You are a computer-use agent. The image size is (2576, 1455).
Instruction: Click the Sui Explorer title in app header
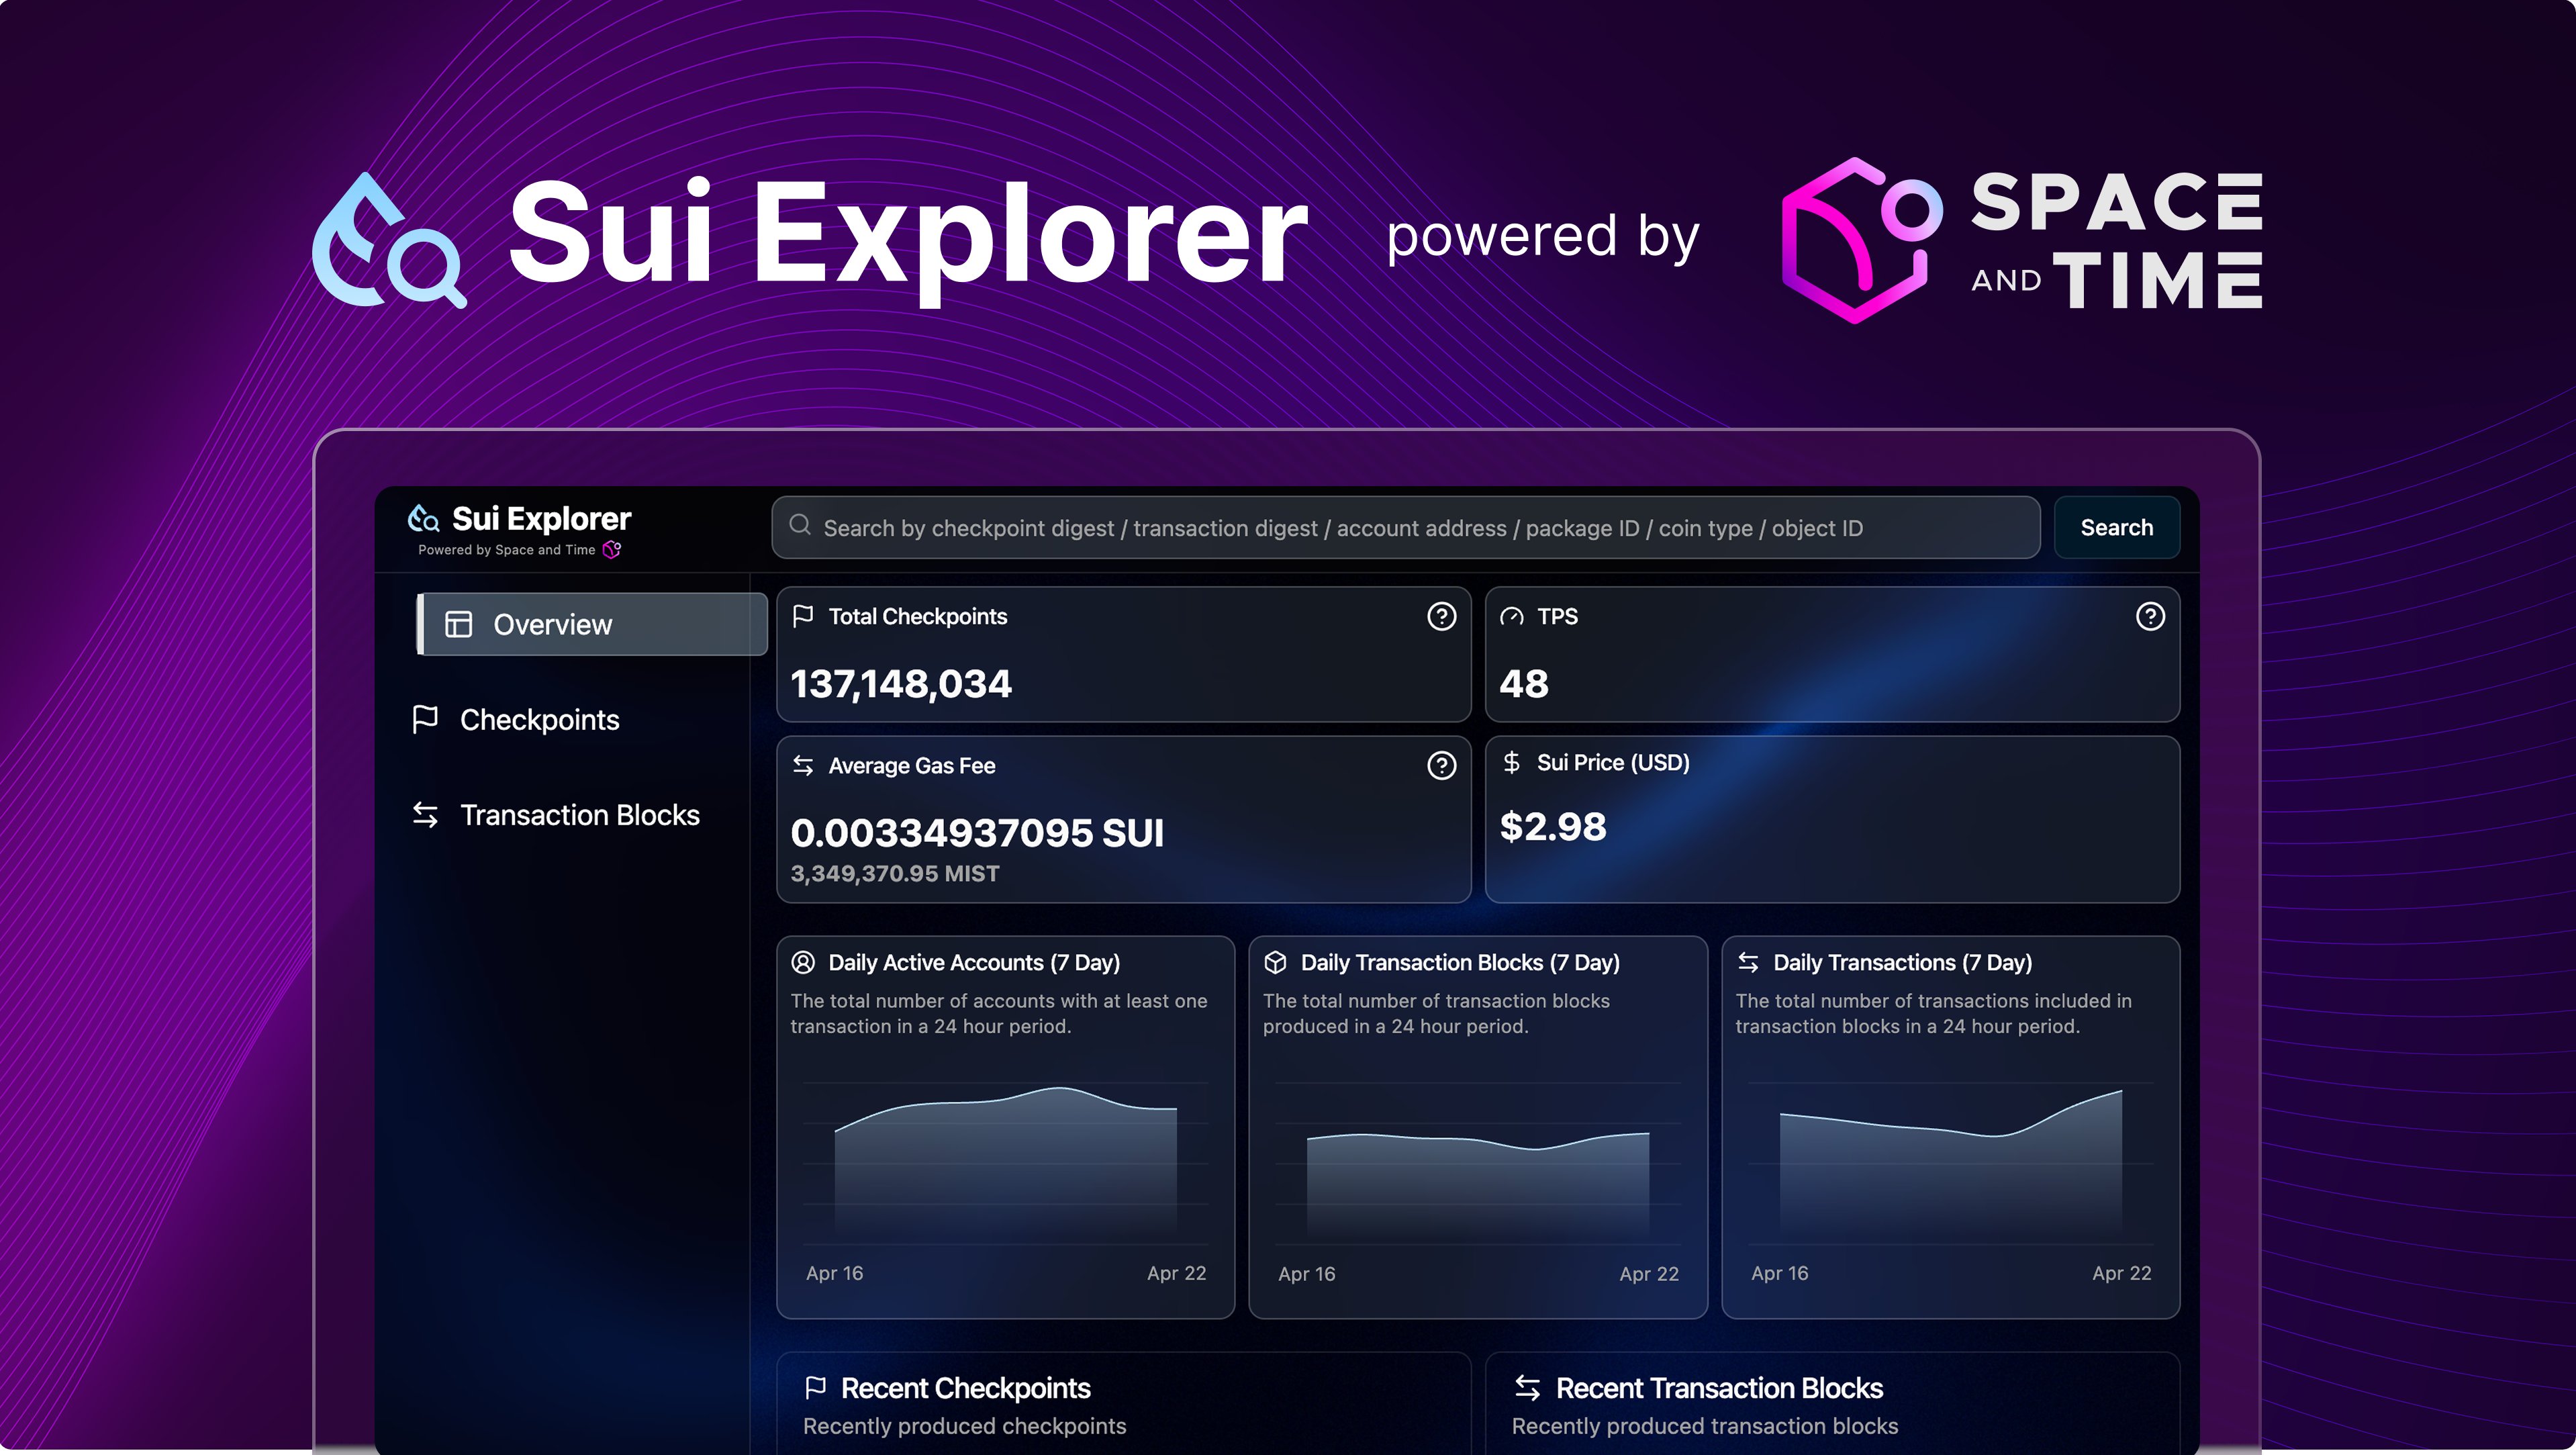[541, 518]
